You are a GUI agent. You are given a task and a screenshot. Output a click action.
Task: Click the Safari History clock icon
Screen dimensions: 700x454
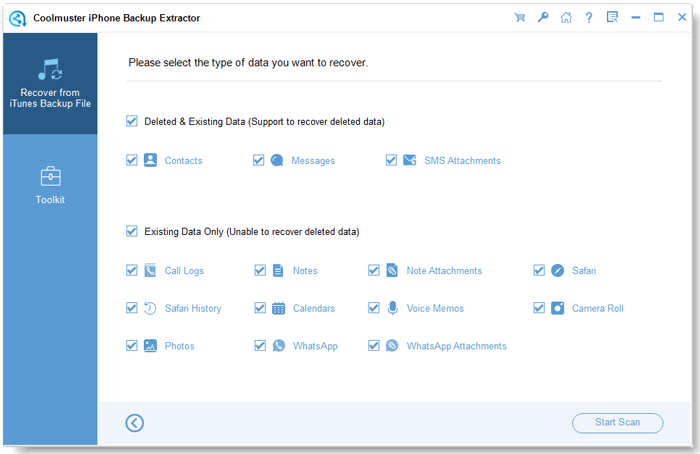[150, 308]
